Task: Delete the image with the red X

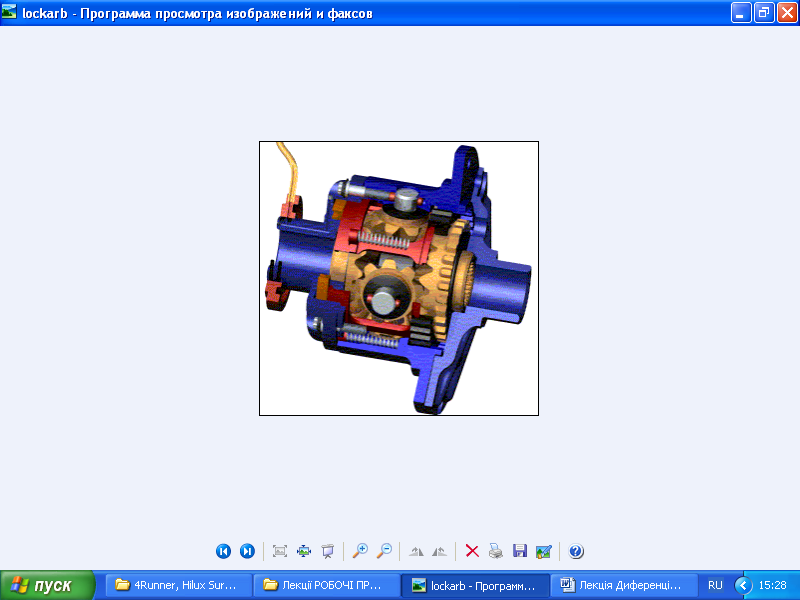Action: (x=472, y=551)
